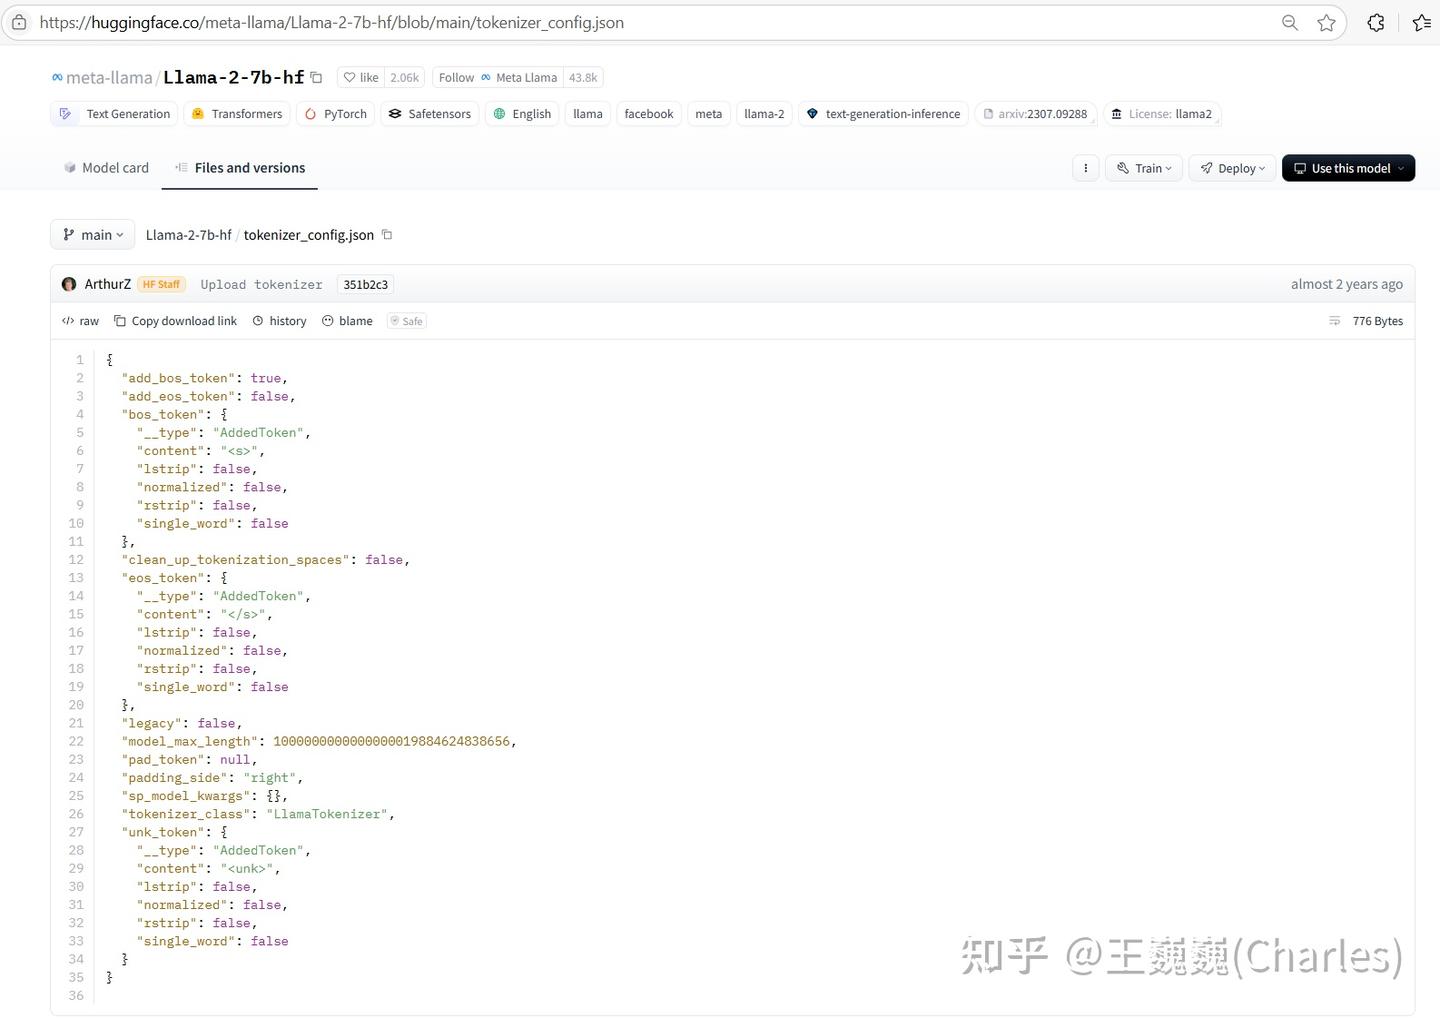Copy the model name Llama-2-7b-hf
Image resolution: width=1440 pixels, height=1018 pixels.
coord(316,77)
